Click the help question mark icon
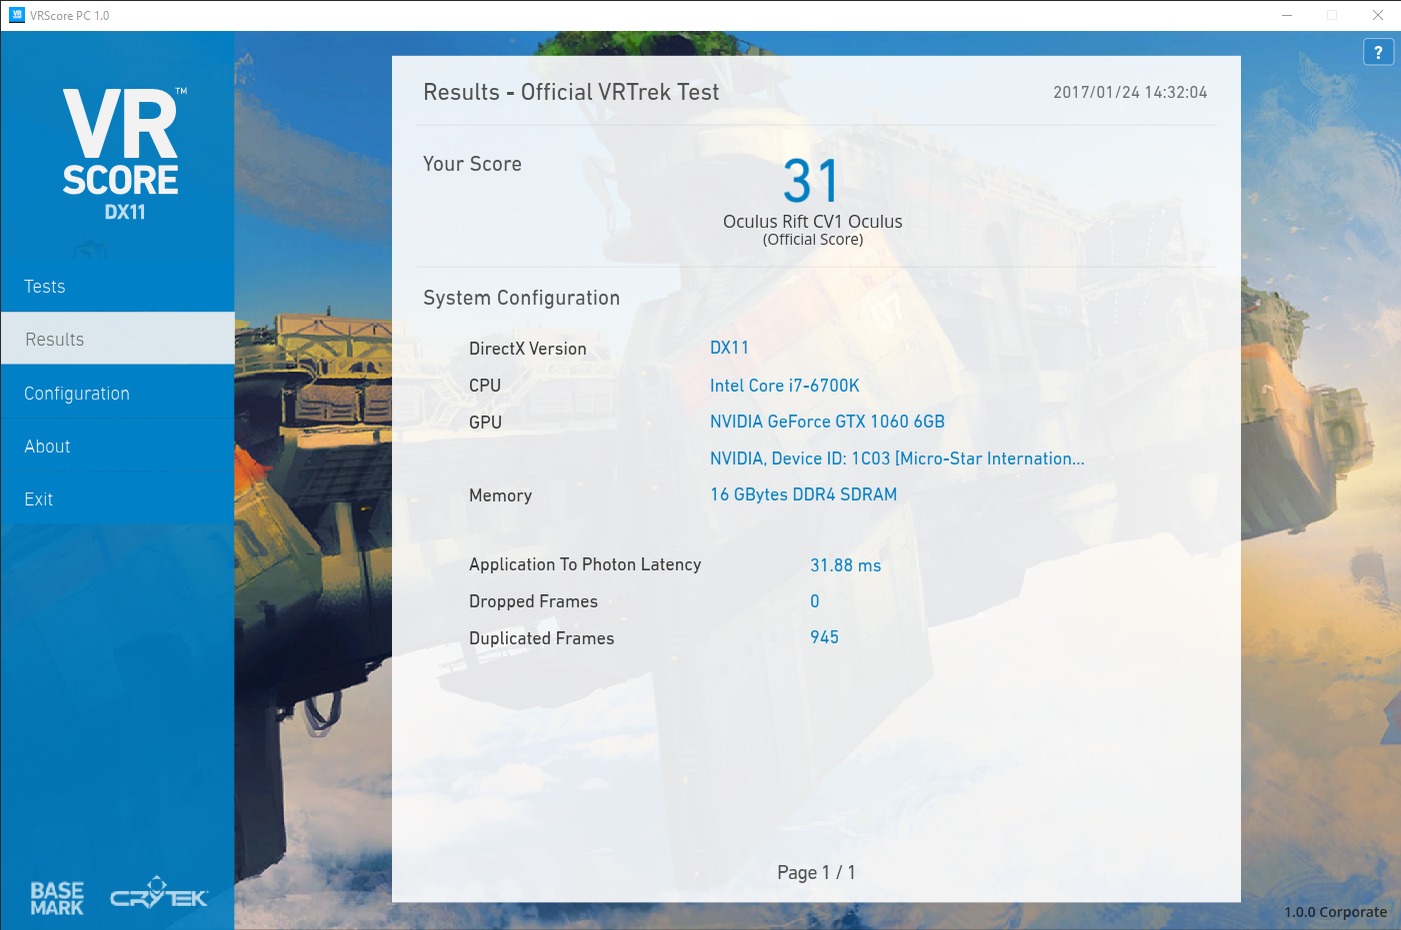The height and width of the screenshot is (930, 1401). pyautogui.click(x=1378, y=52)
